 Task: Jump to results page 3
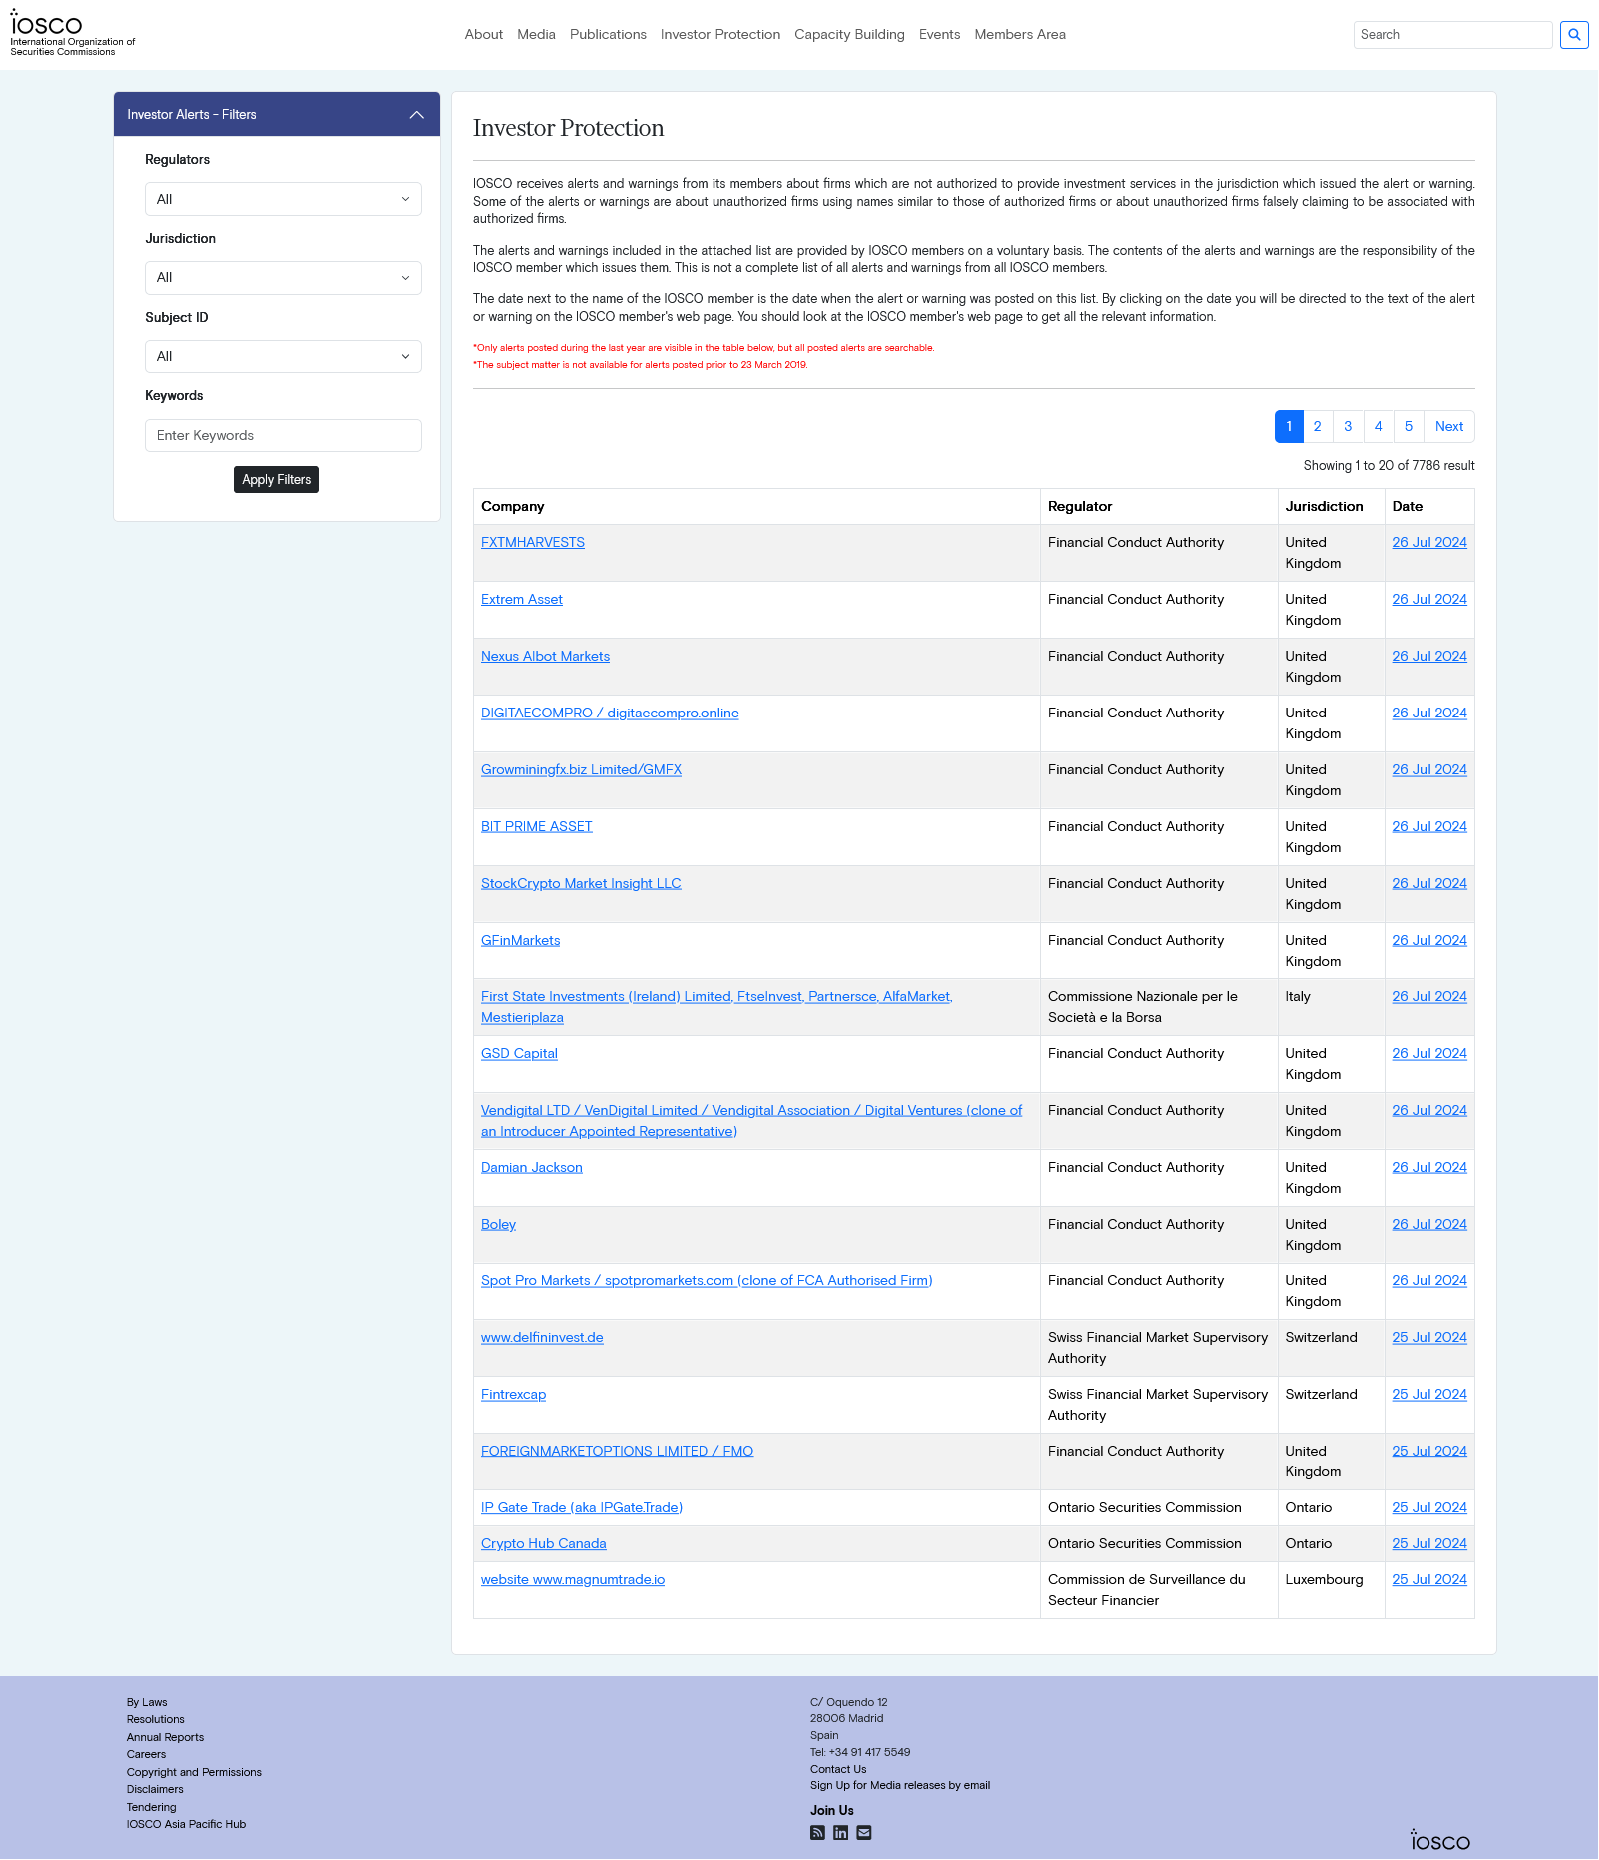point(1348,427)
